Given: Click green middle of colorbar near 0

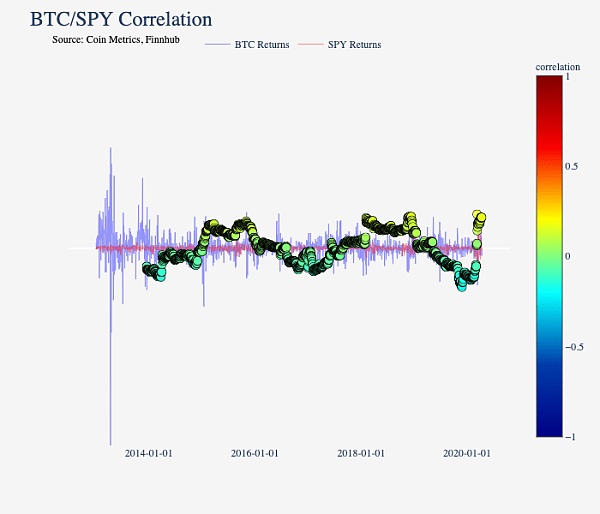Looking at the screenshot, I should [x=550, y=256].
